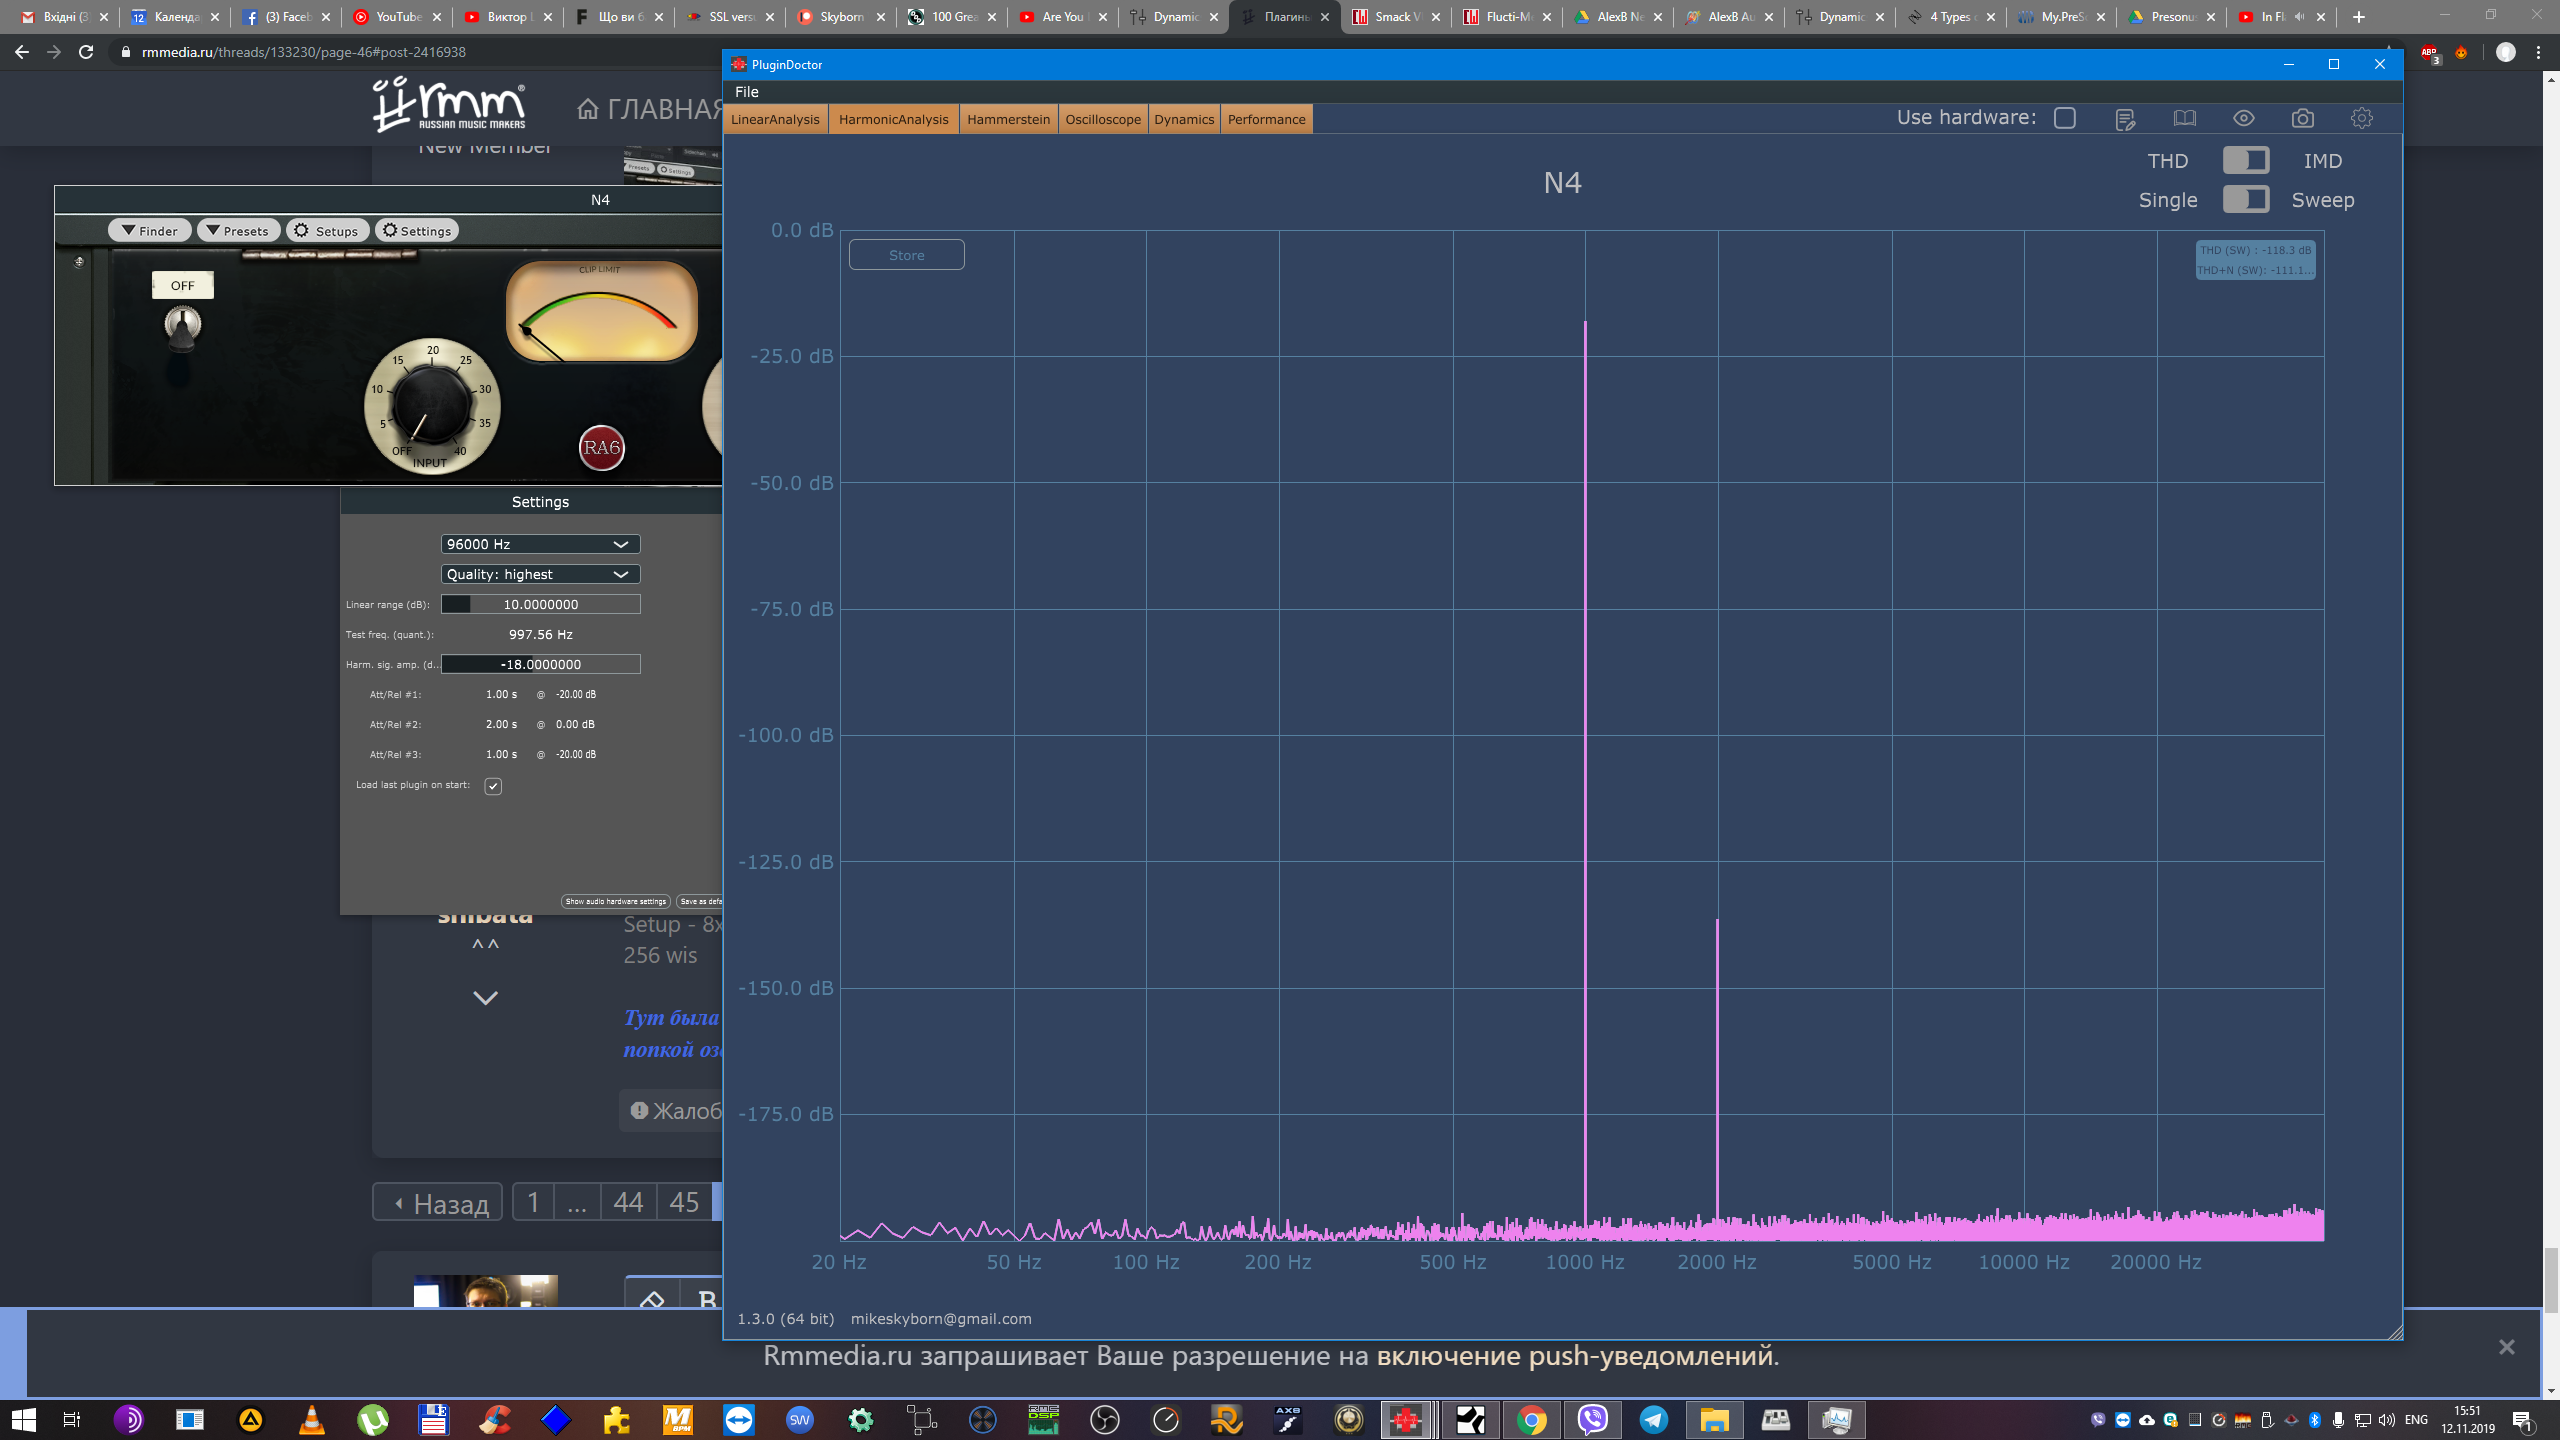
Task: Open the YouTube browser tab
Action: click(x=397, y=17)
